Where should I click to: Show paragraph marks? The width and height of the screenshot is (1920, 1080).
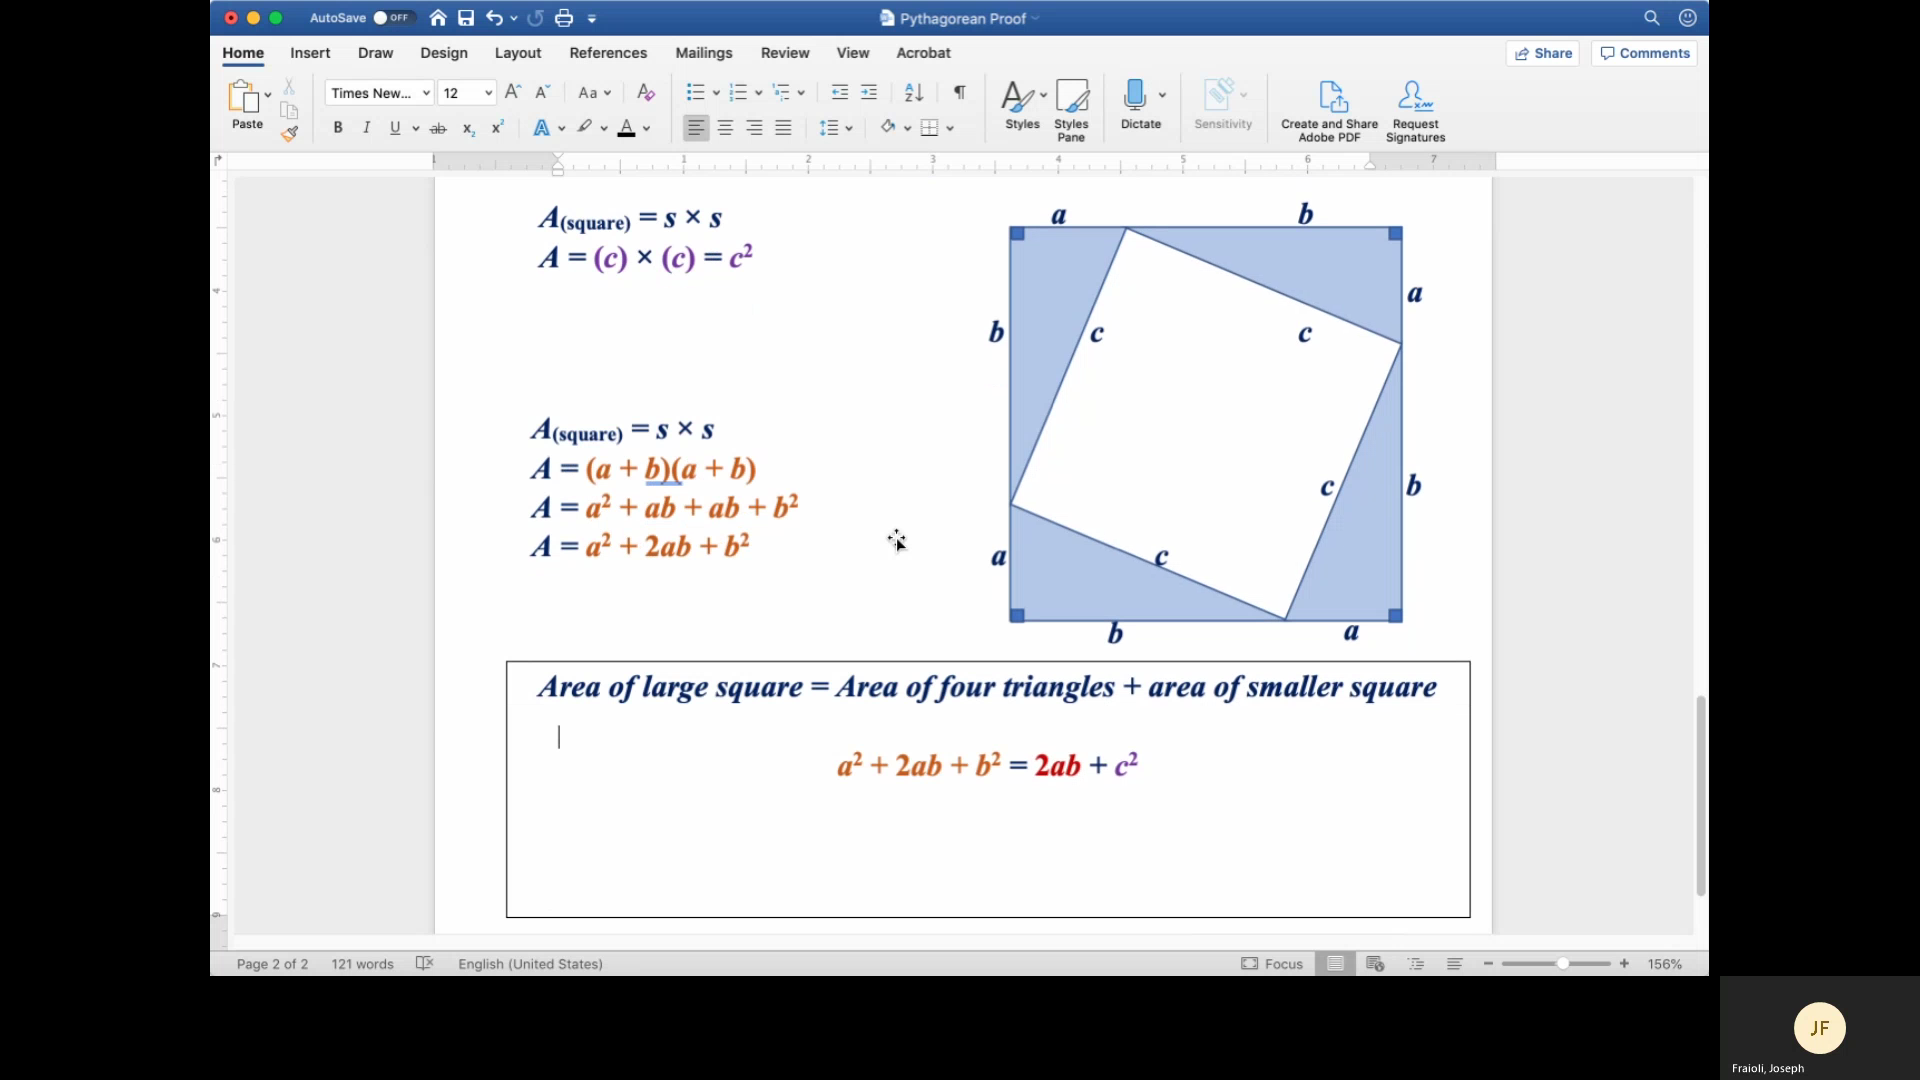[959, 92]
